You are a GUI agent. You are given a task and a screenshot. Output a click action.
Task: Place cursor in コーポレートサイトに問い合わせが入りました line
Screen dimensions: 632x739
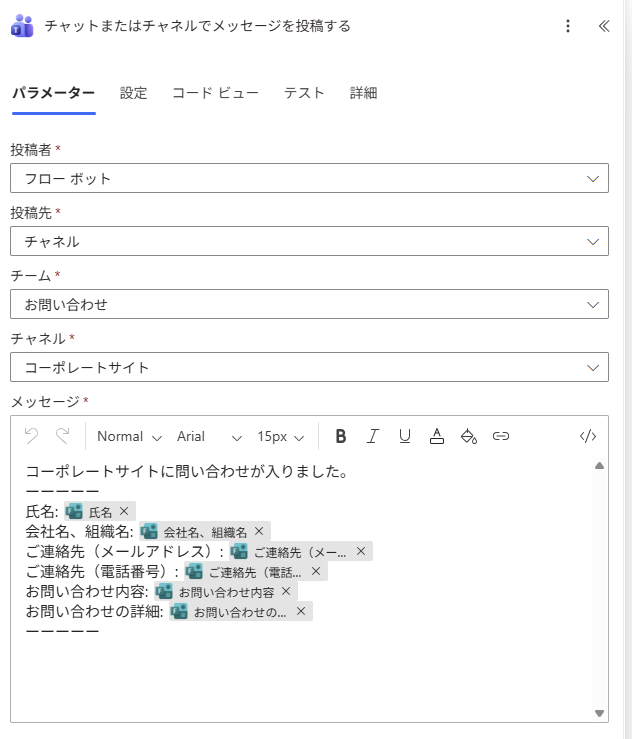(187, 471)
